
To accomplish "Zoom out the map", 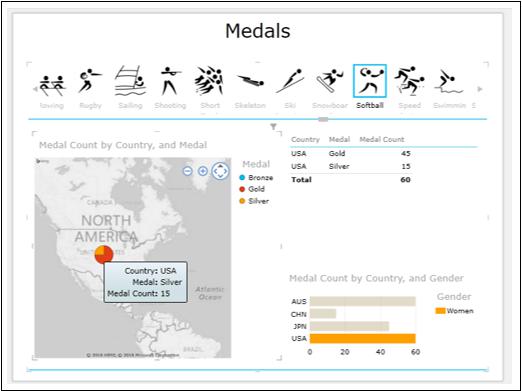I will 188,171.
